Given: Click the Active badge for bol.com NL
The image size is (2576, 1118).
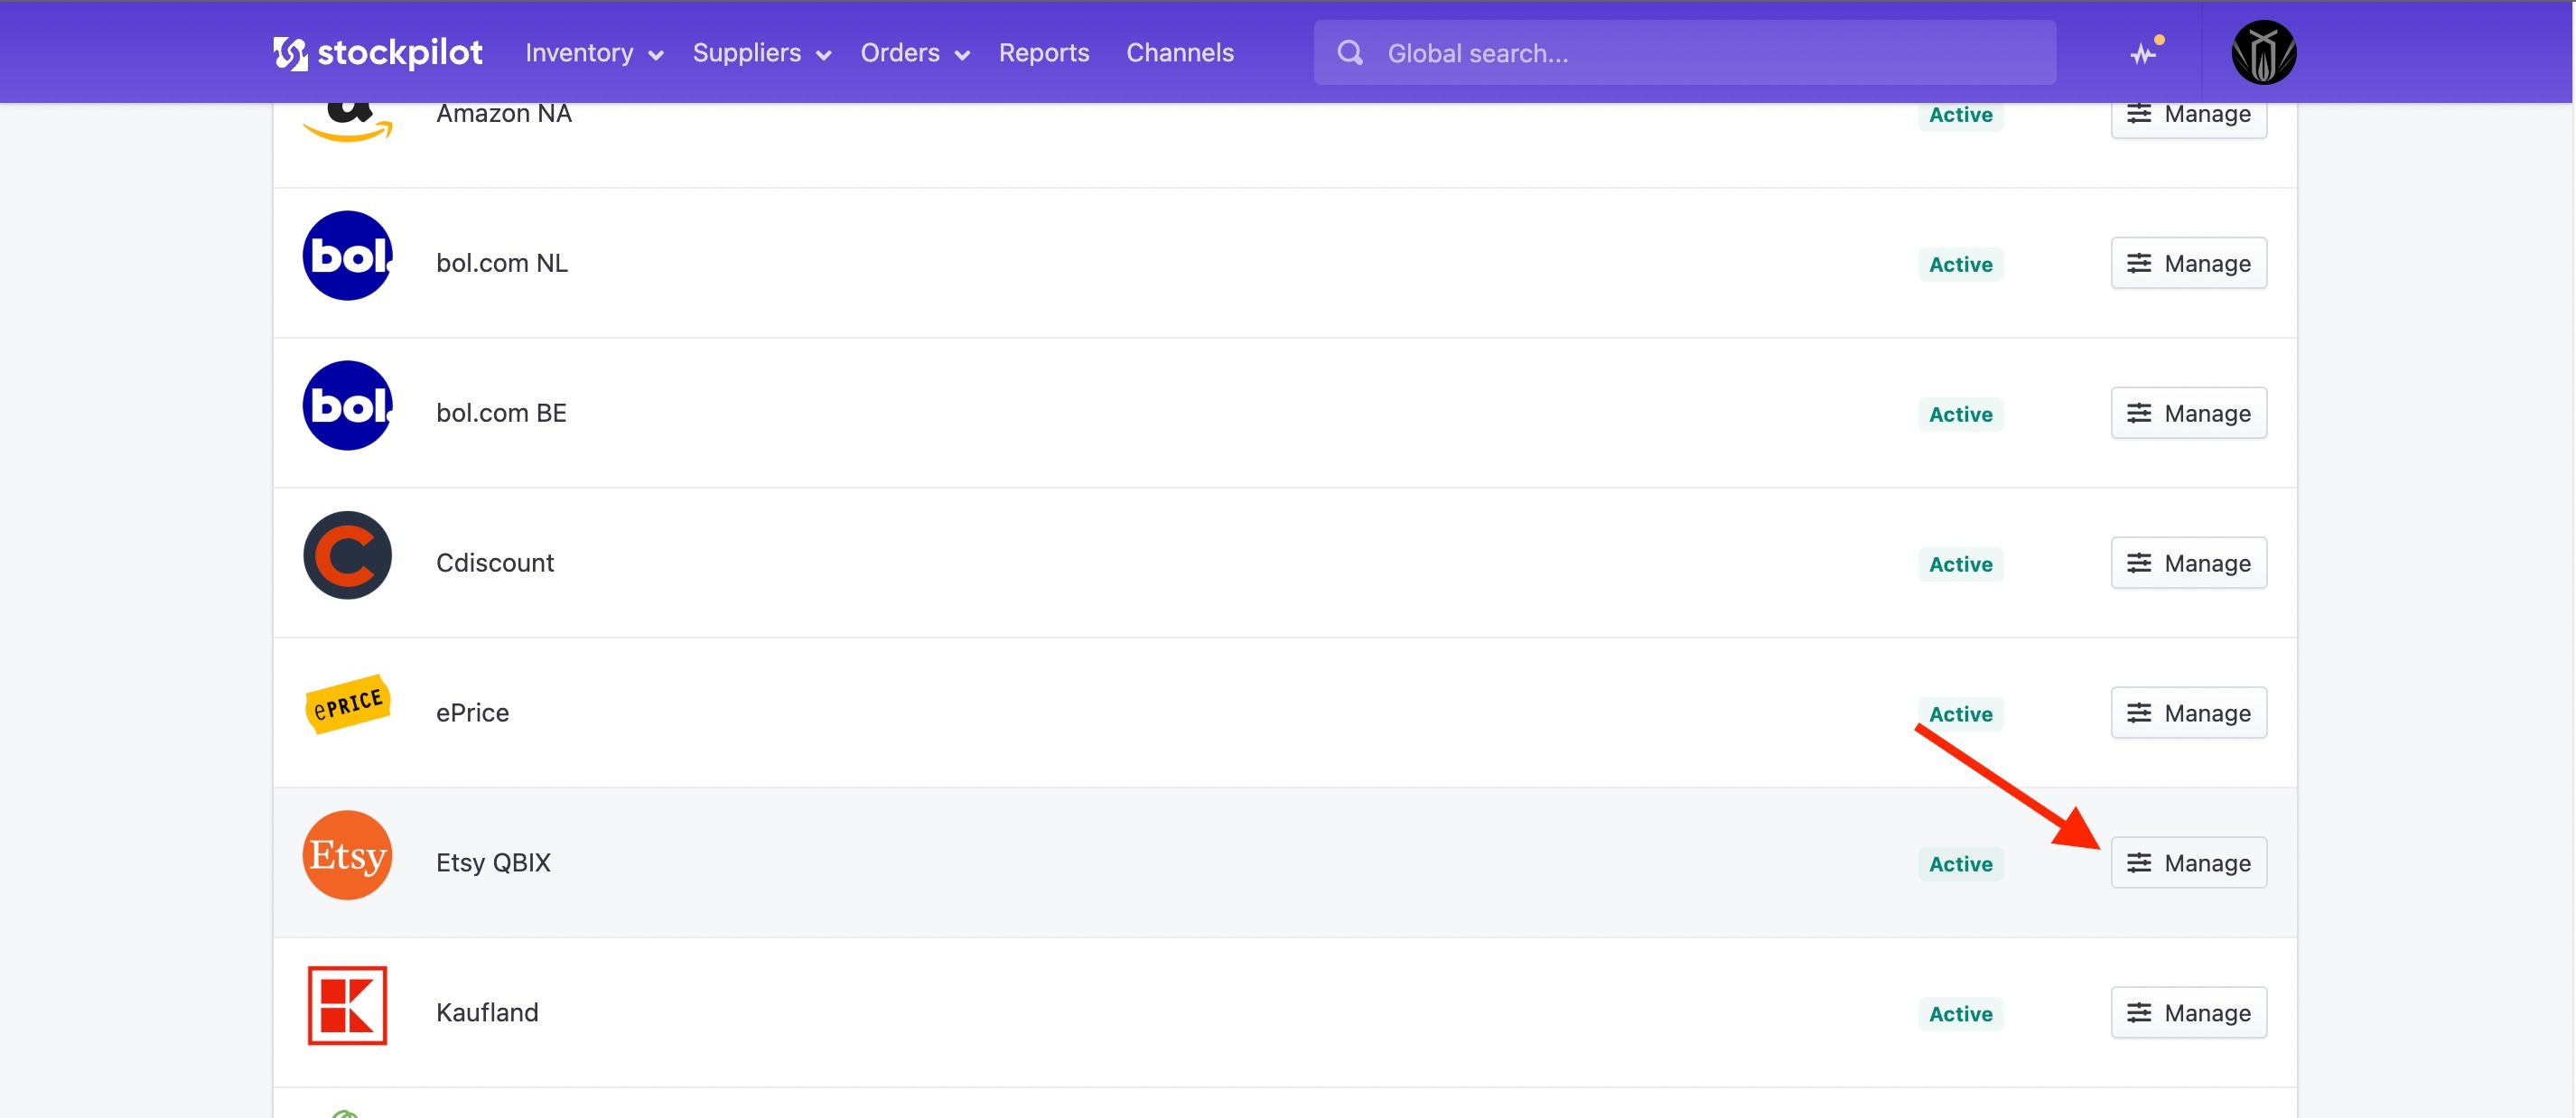Looking at the screenshot, I should tap(1960, 265).
